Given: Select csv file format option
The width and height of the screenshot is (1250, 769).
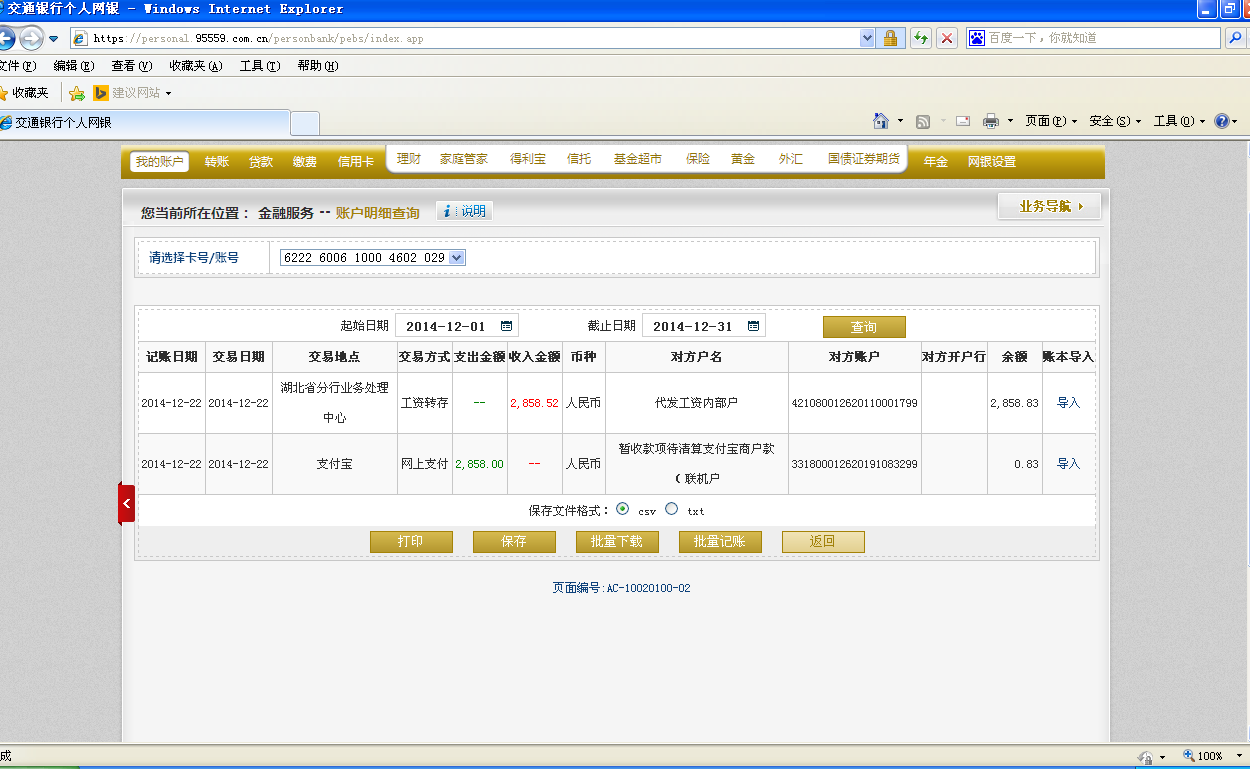Looking at the screenshot, I should pos(623,509).
